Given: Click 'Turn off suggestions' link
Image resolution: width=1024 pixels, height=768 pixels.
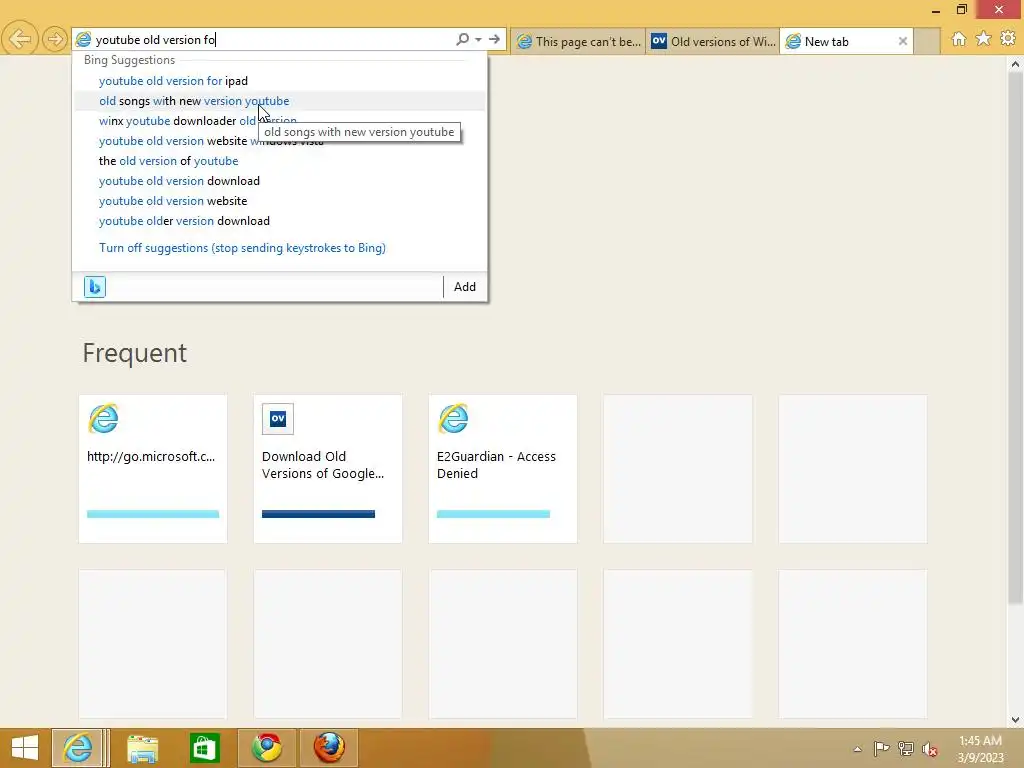Looking at the screenshot, I should pos(242,248).
